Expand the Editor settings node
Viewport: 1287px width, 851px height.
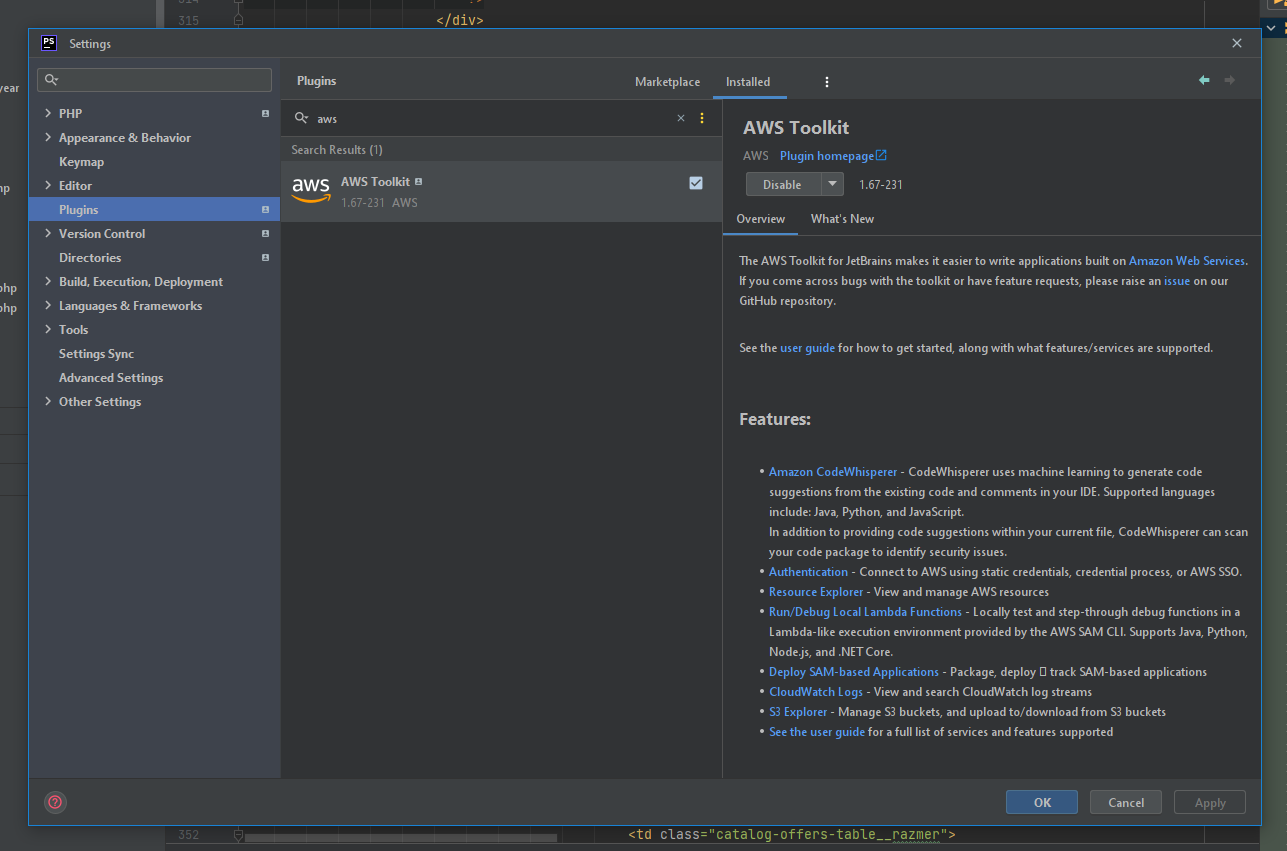(48, 186)
